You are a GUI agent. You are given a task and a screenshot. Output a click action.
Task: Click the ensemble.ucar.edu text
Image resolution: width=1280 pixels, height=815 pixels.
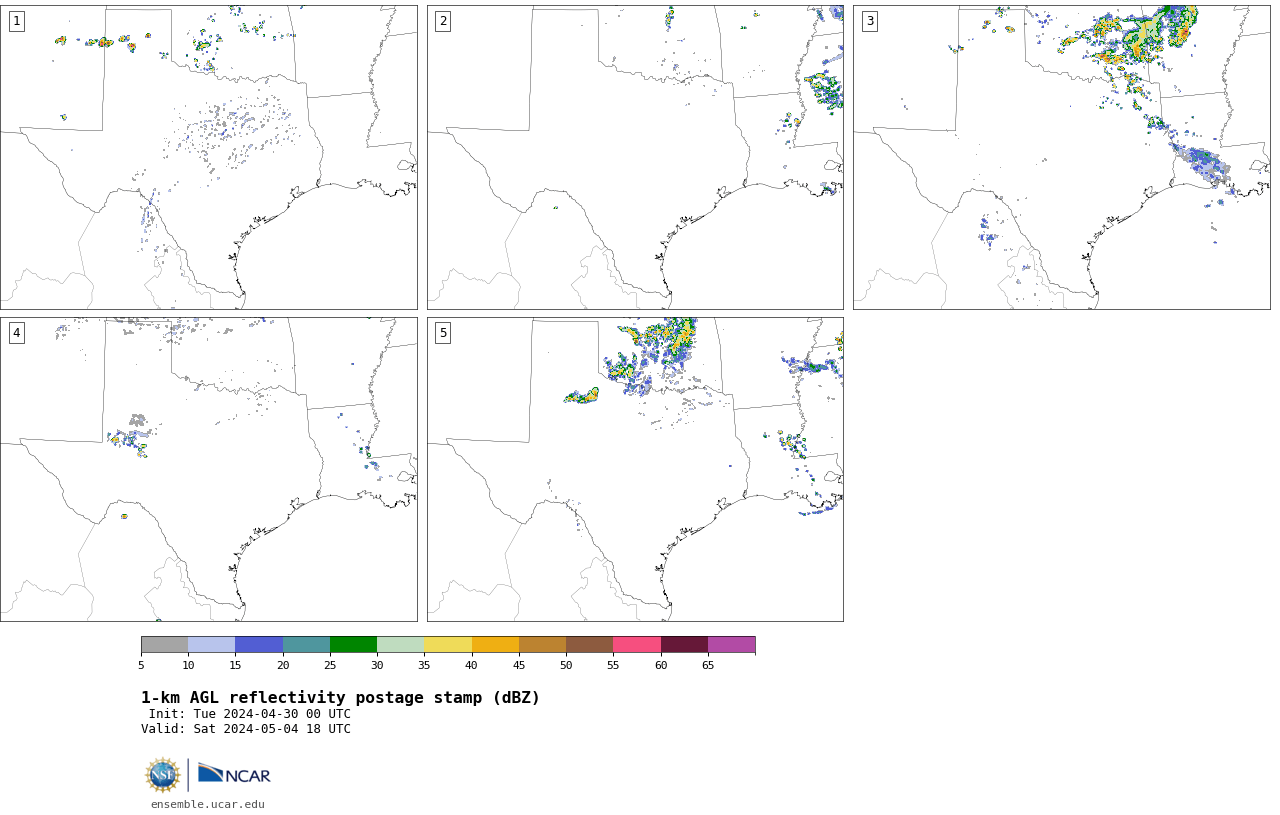208,804
